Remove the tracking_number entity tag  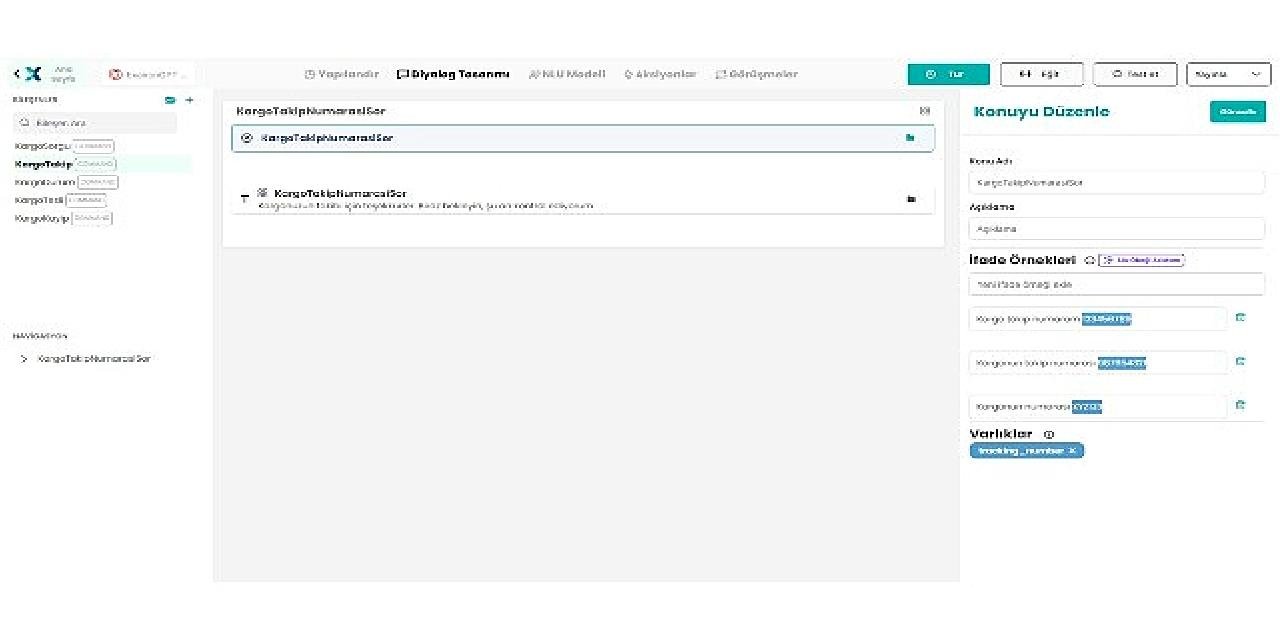[1072, 451]
